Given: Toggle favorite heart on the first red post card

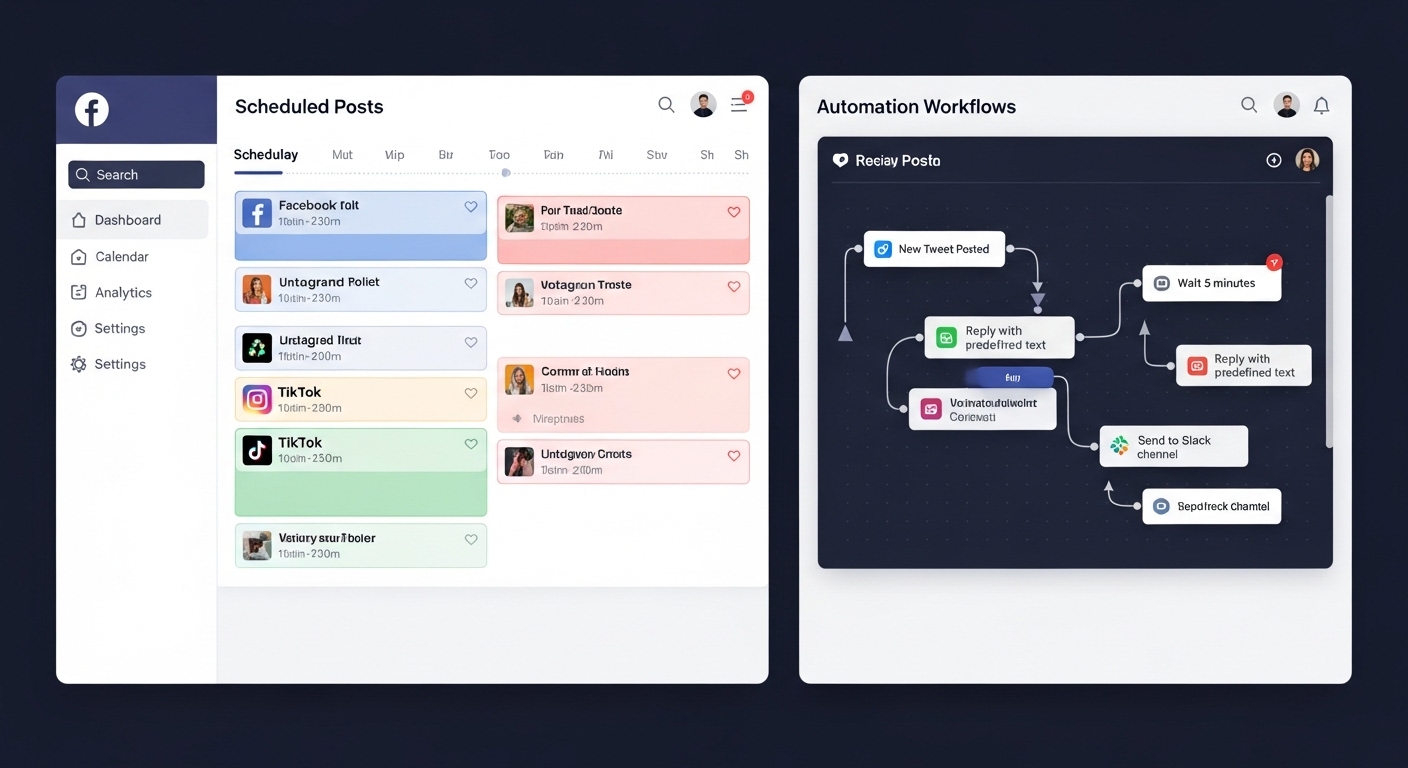Looking at the screenshot, I should [733, 212].
